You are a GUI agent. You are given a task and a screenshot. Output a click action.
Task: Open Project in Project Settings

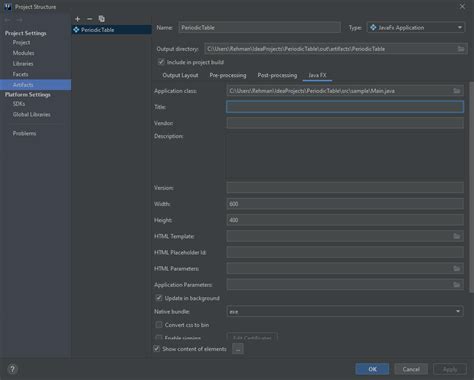pos(21,42)
